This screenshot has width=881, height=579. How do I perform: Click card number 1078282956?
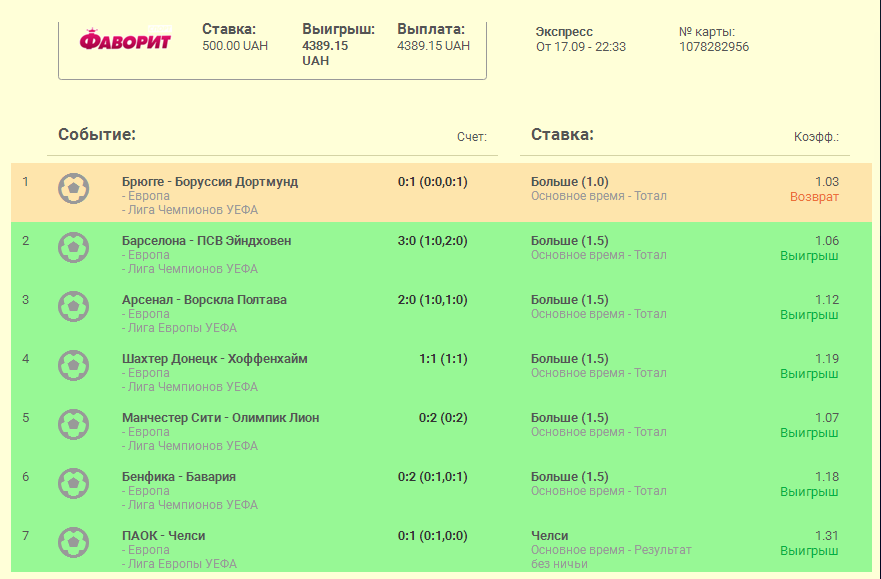click(714, 47)
